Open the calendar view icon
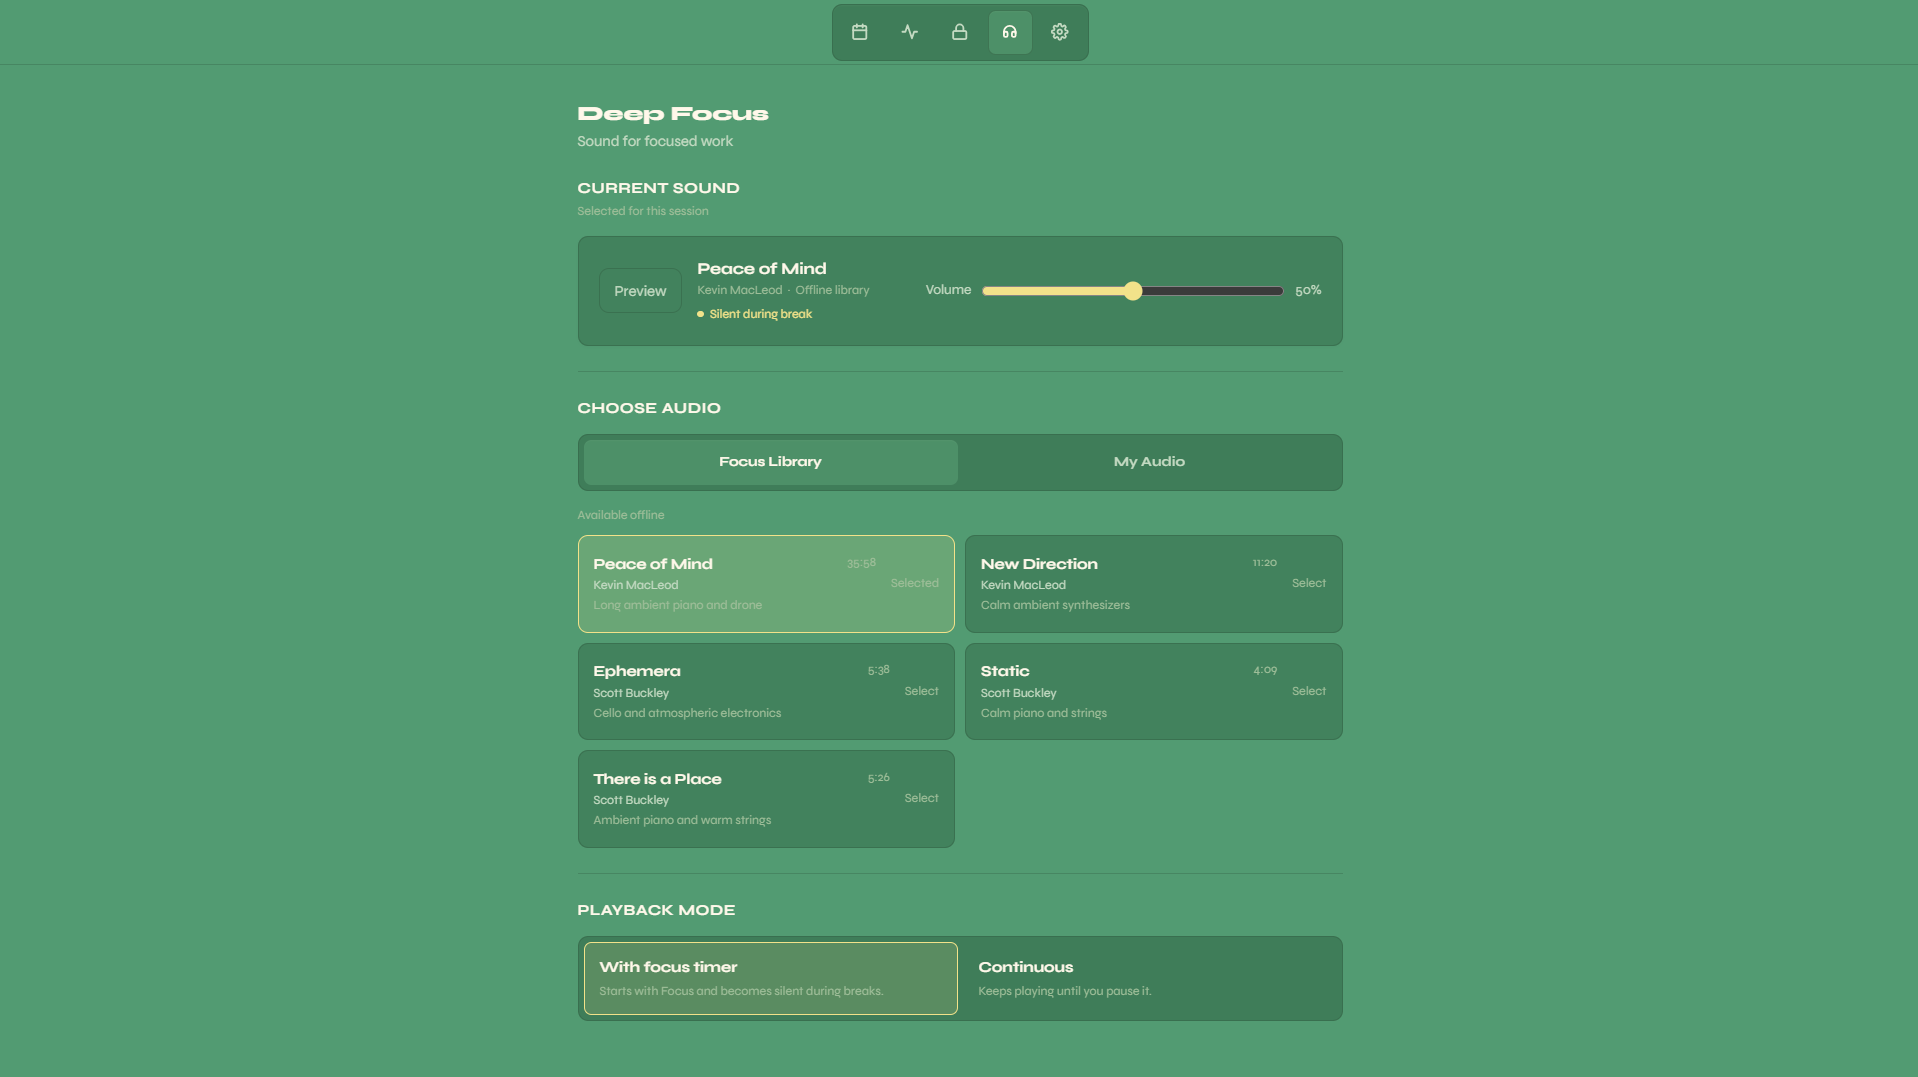The width and height of the screenshot is (1918, 1077). point(859,32)
